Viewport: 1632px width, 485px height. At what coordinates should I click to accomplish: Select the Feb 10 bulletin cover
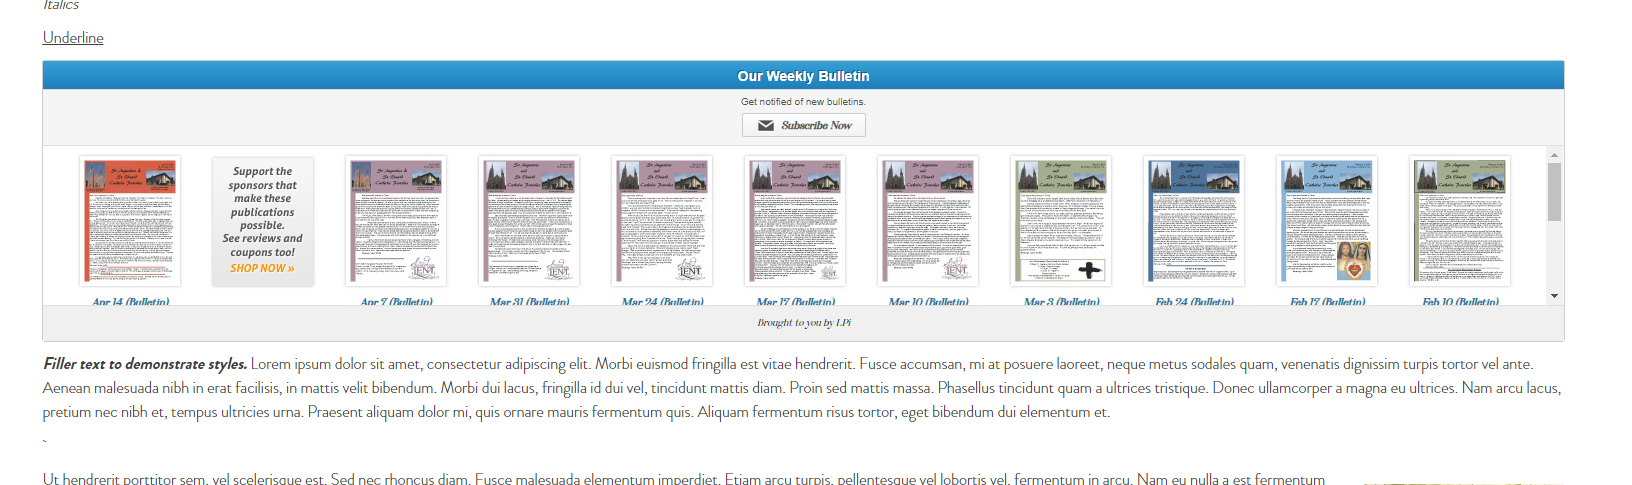pyautogui.click(x=1460, y=221)
